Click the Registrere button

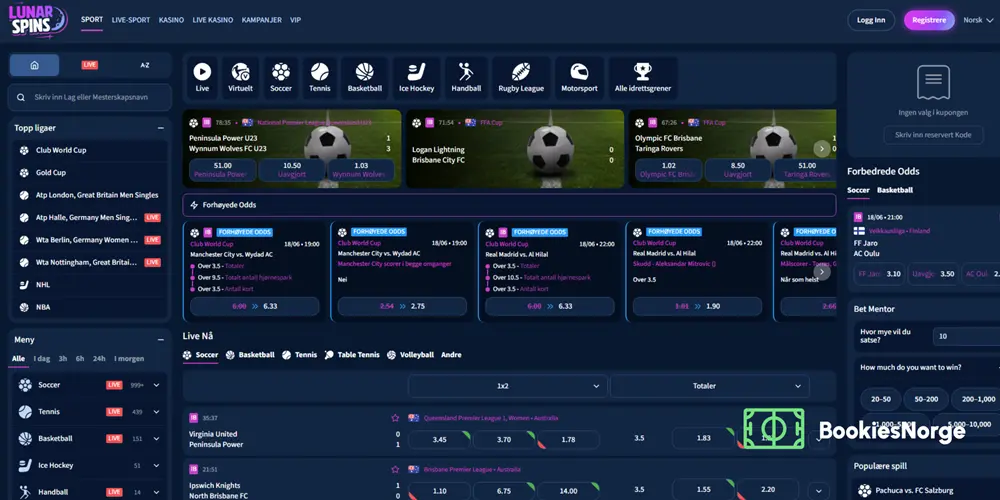coord(929,20)
